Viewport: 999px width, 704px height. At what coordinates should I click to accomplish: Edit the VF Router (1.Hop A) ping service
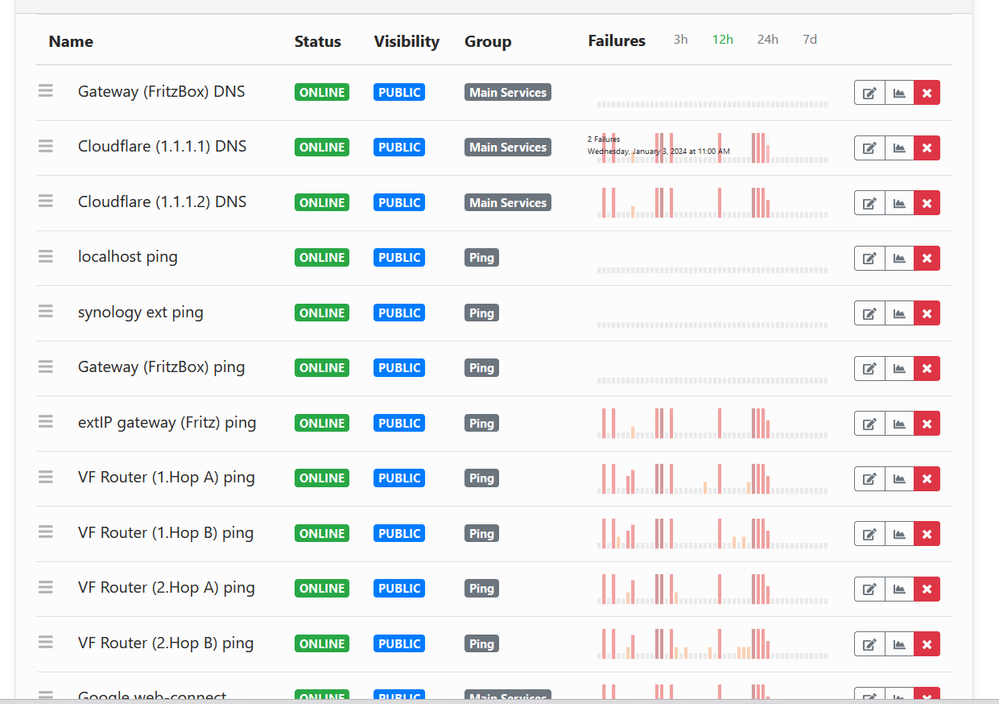(x=869, y=478)
